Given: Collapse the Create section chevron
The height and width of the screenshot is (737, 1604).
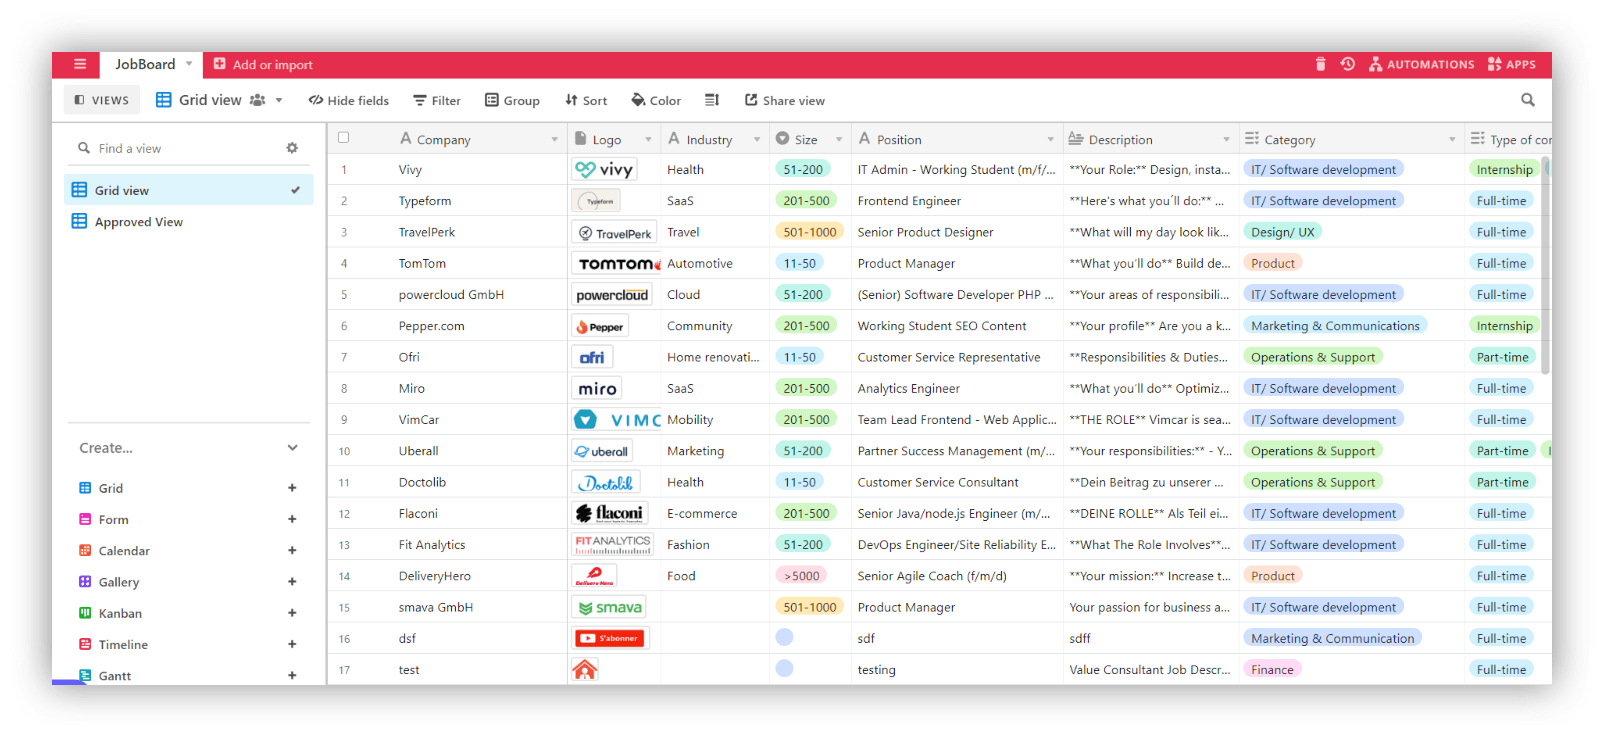Looking at the screenshot, I should pyautogui.click(x=292, y=448).
